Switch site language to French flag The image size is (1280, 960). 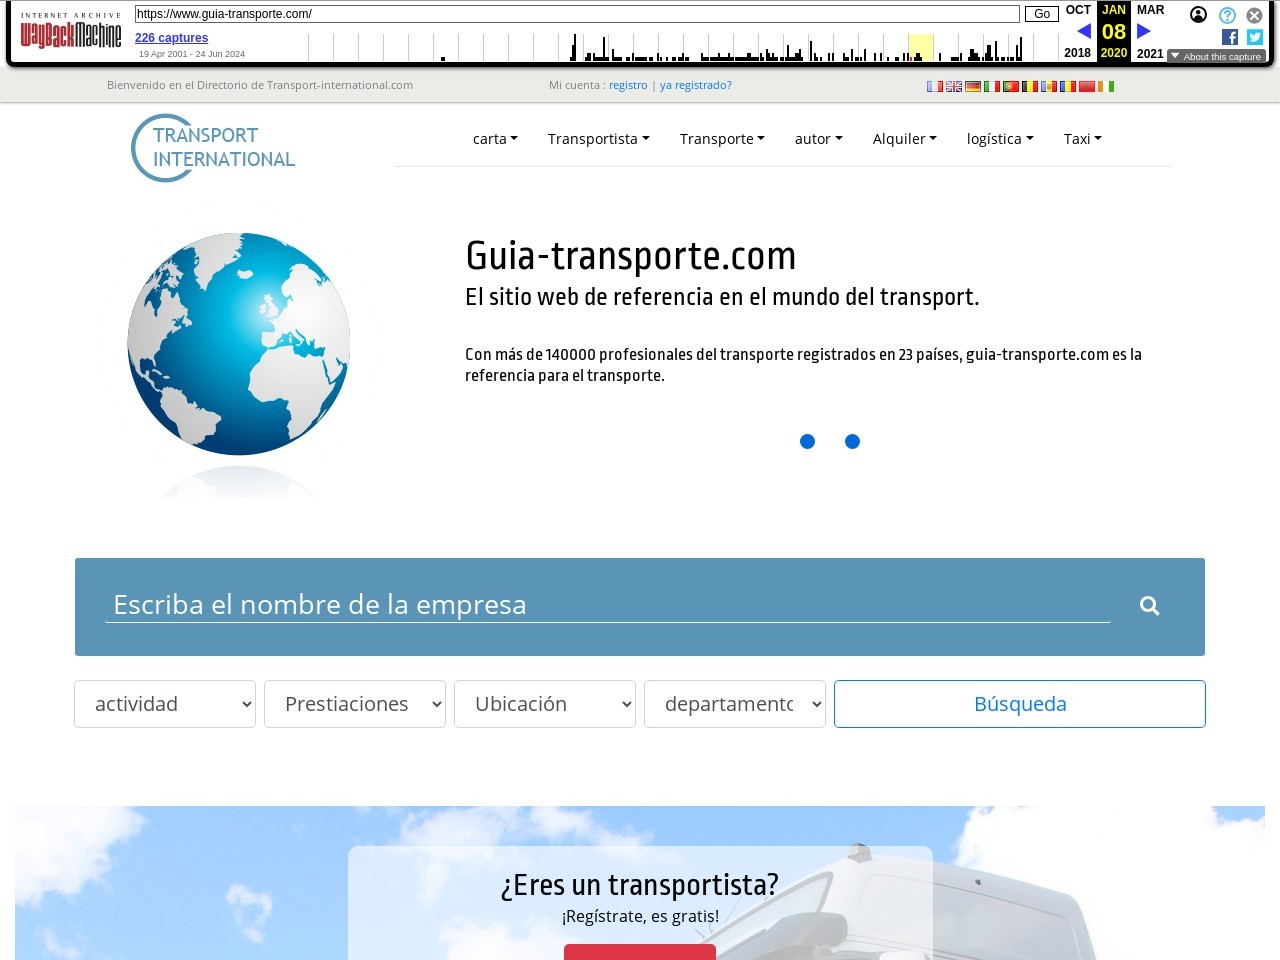point(934,87)
